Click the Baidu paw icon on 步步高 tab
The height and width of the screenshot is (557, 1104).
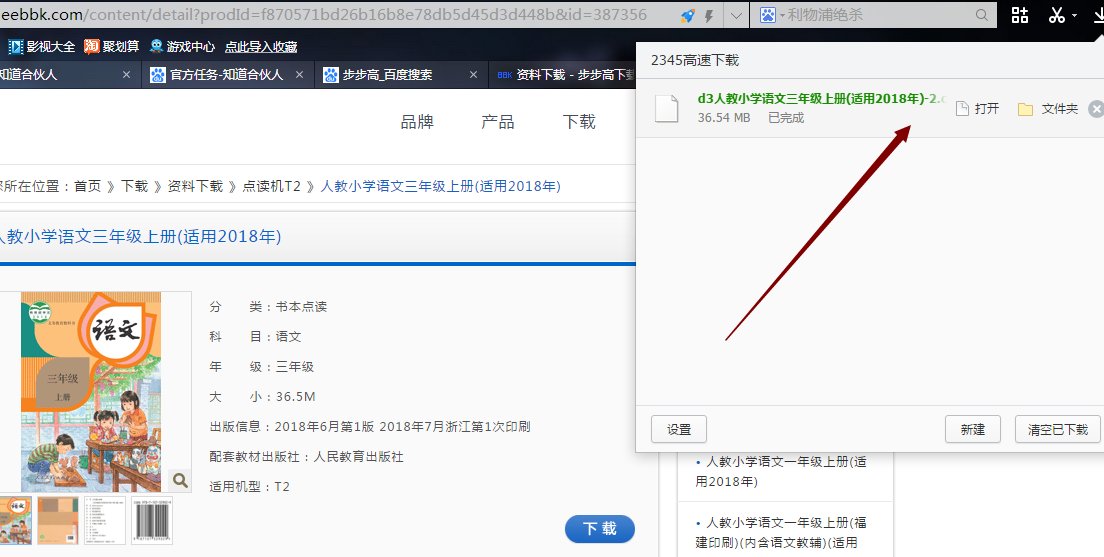coord(331,75)
